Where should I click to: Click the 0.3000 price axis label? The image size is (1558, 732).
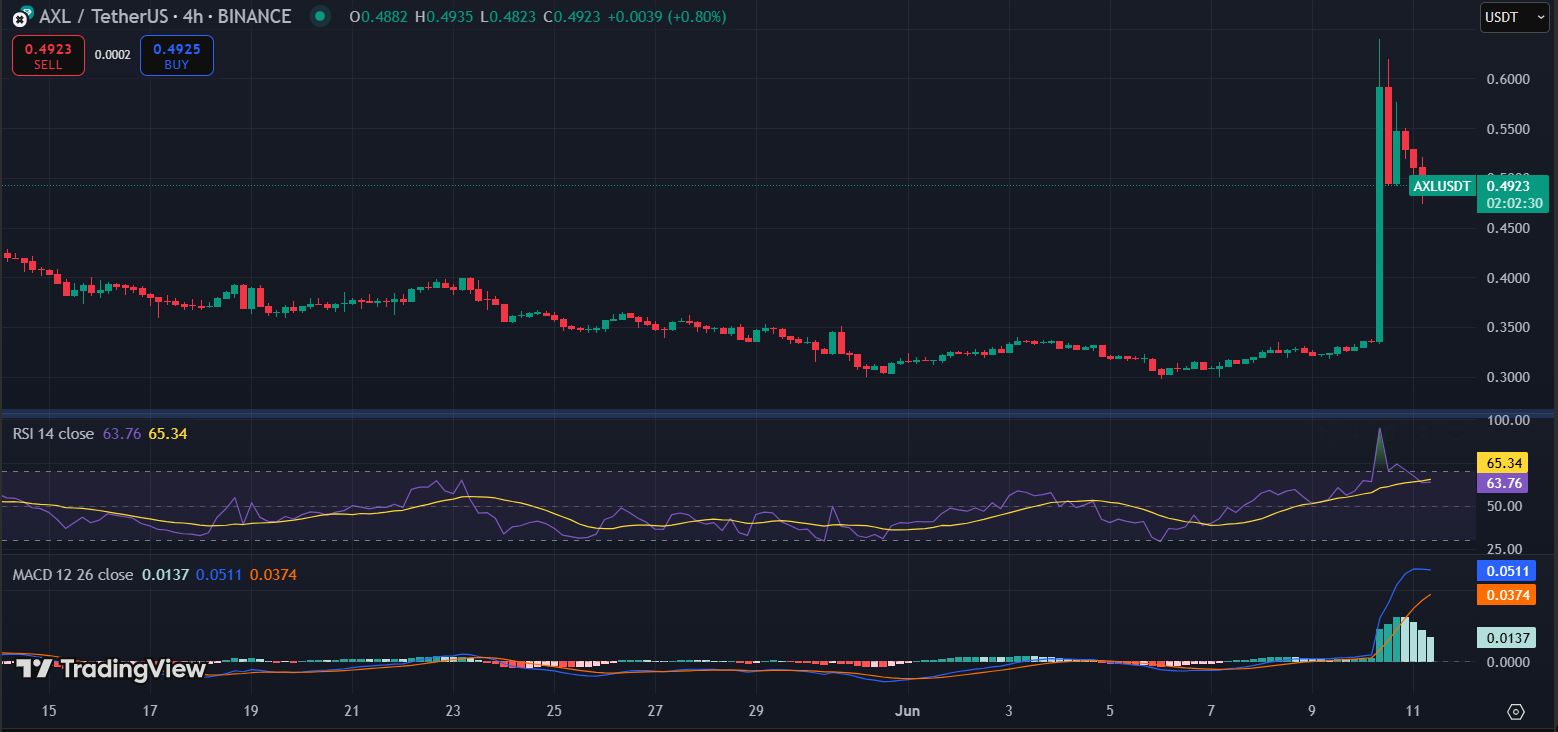coord(1506,377)
